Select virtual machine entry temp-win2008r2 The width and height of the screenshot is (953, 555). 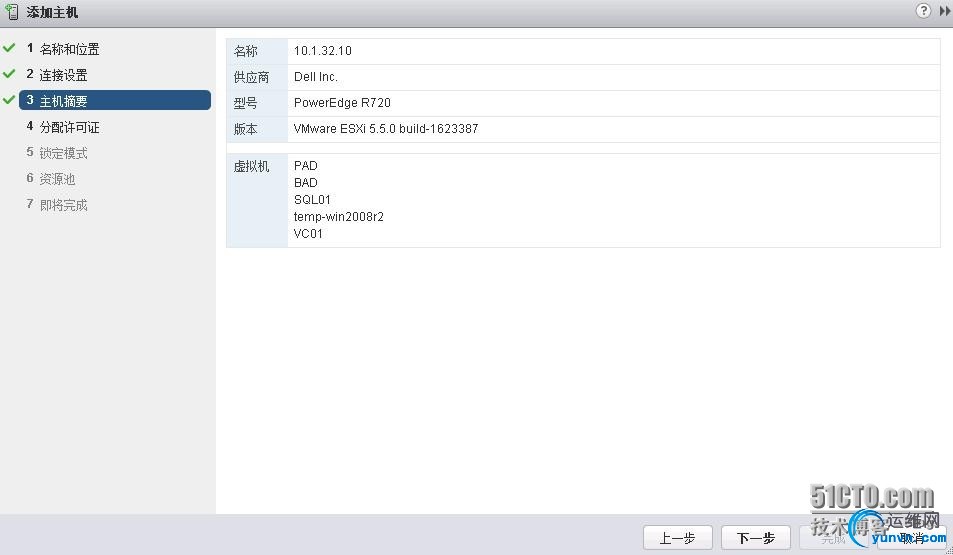[339, 217]
